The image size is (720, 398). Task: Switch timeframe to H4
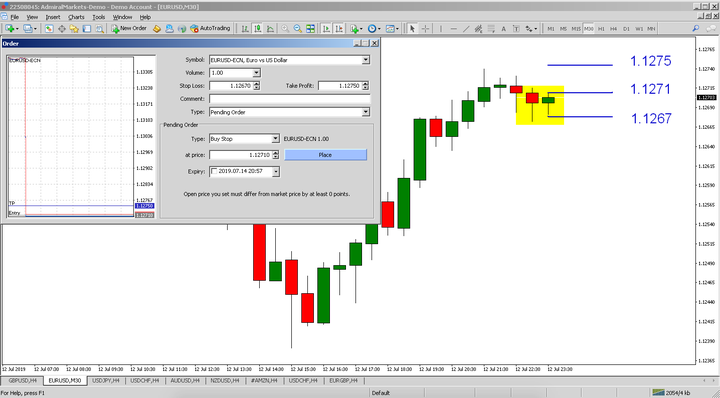coord(613,28)
